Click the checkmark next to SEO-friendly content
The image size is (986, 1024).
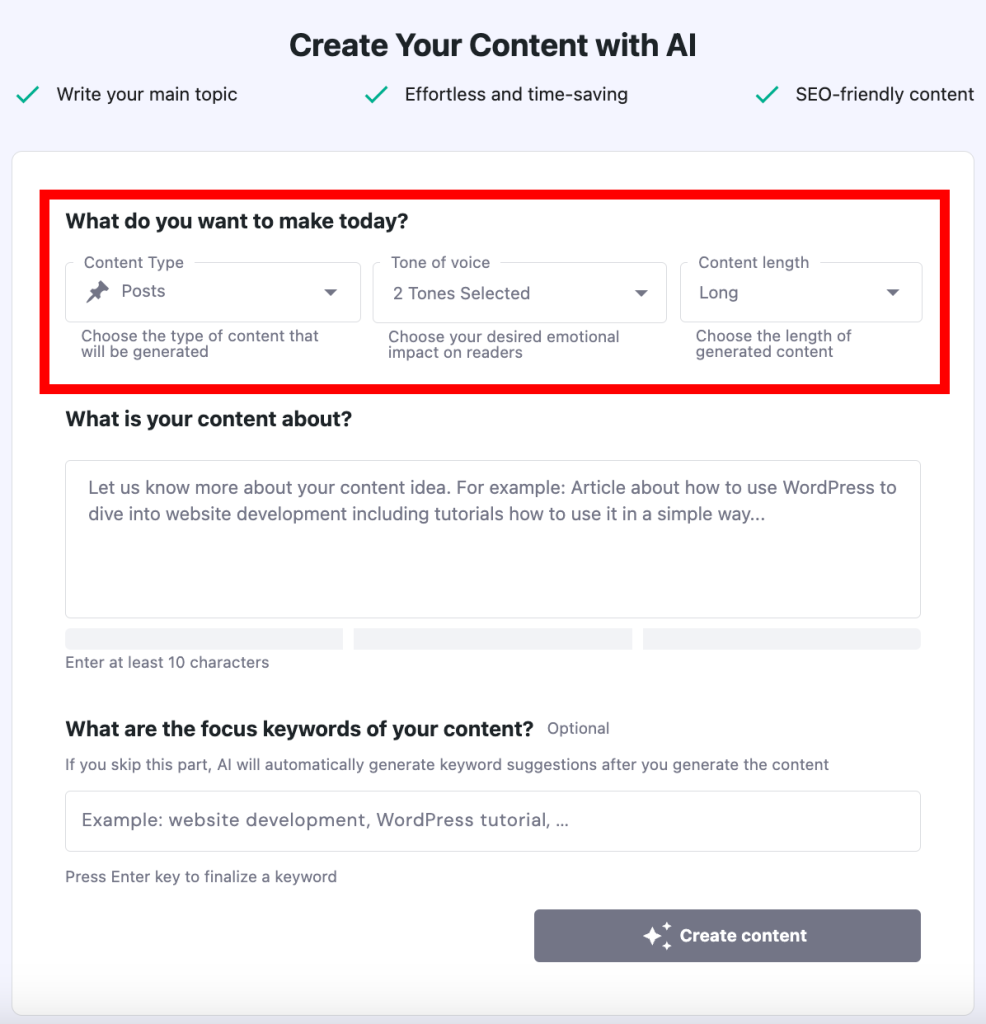(765, 94)
